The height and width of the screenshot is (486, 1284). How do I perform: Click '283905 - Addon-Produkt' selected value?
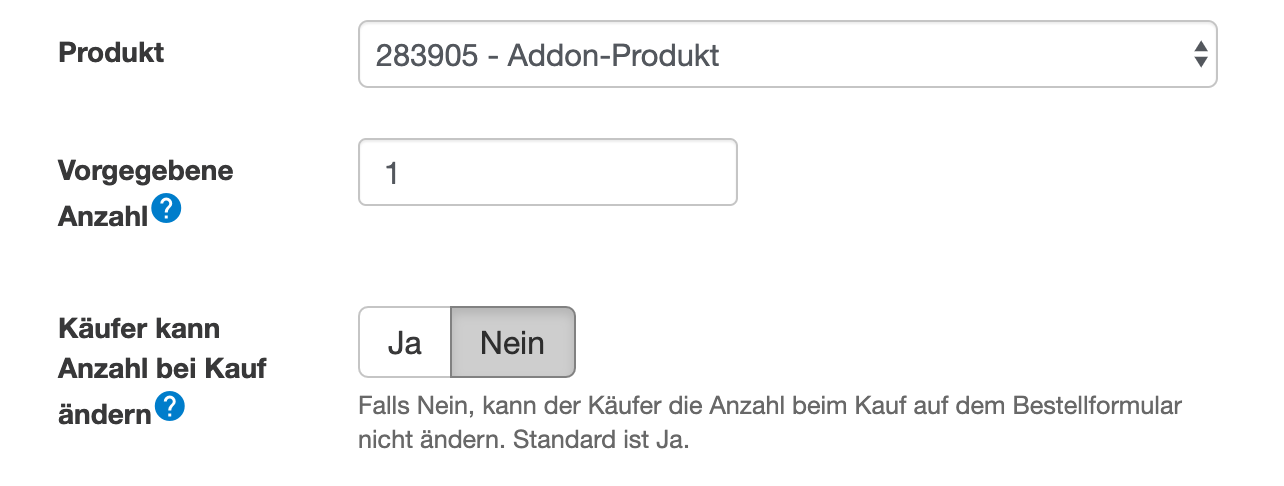click(547, 55)
